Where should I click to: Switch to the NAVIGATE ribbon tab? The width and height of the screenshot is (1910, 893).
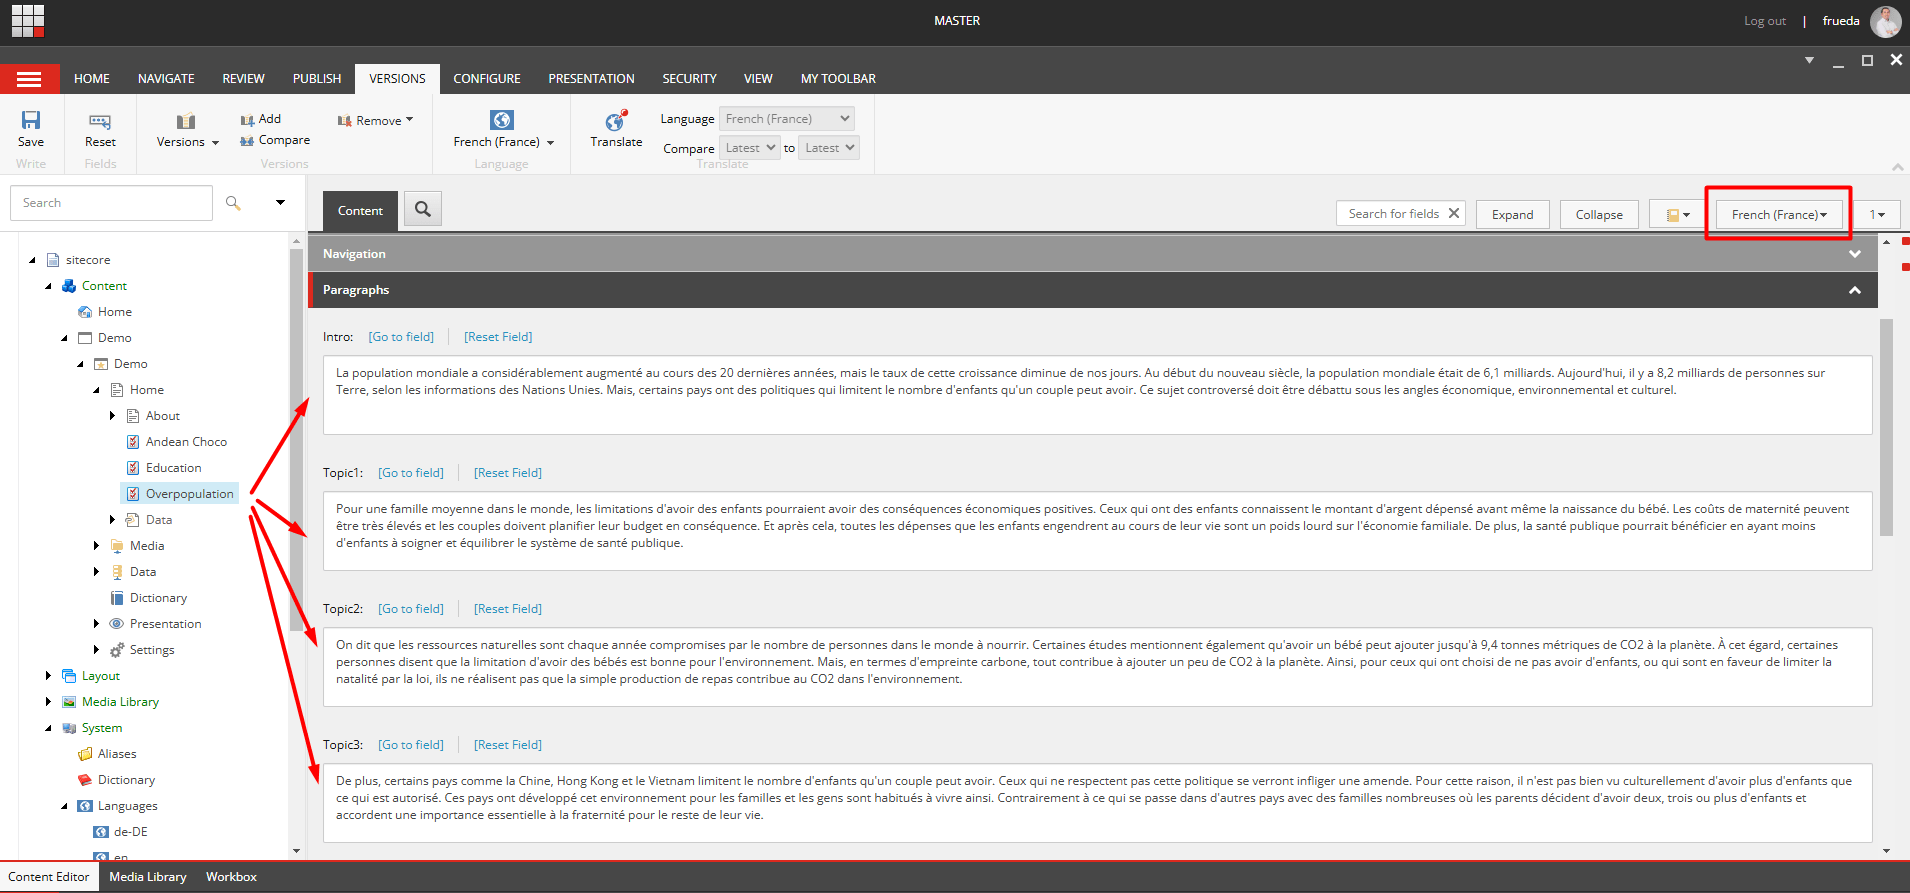tap(166, 79)
